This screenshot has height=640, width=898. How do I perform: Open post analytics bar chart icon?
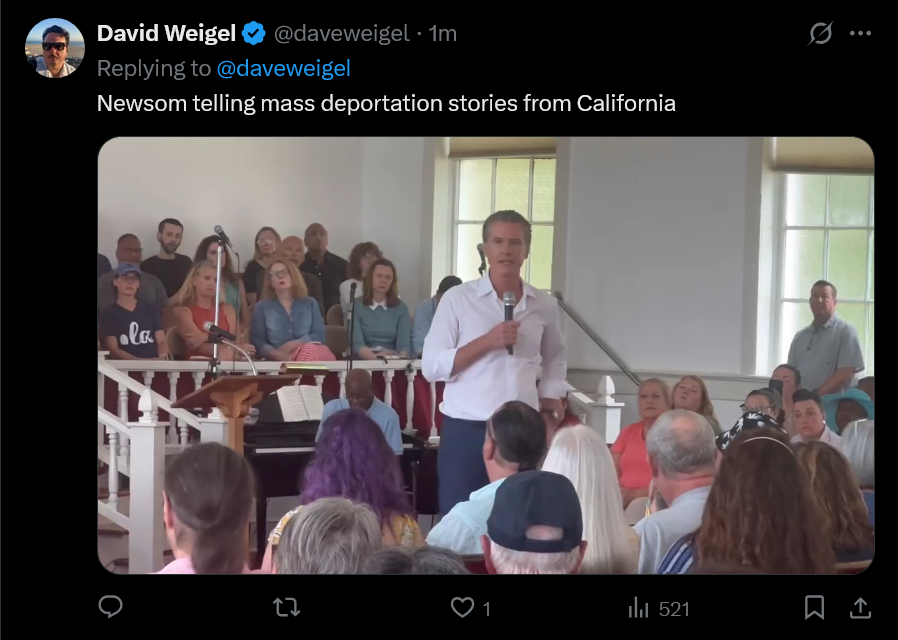click(638, 607)
